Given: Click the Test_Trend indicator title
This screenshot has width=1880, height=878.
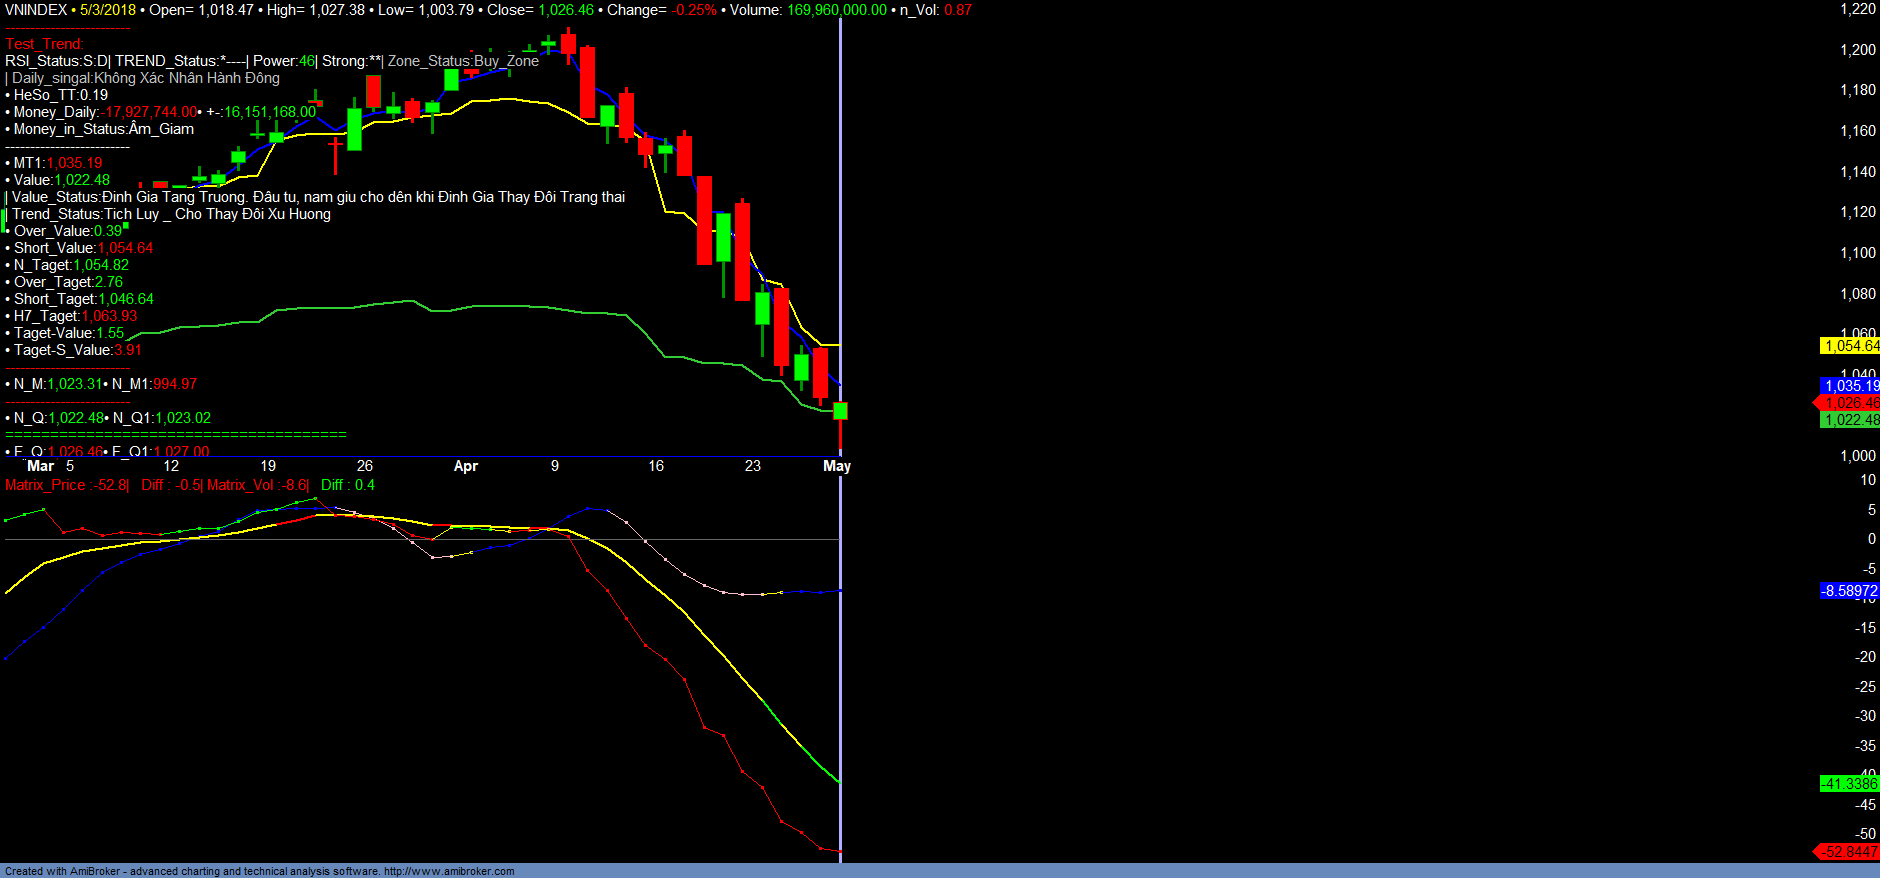Looking at the screenshot, I should (44, 44).
